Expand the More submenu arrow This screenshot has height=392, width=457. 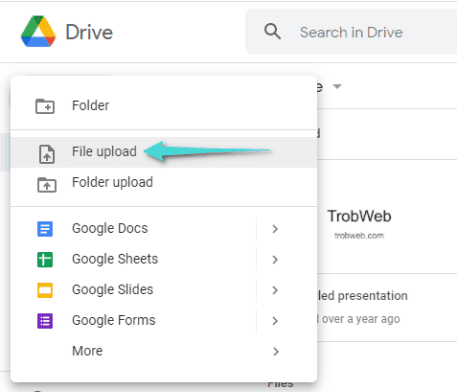[276, 351]
